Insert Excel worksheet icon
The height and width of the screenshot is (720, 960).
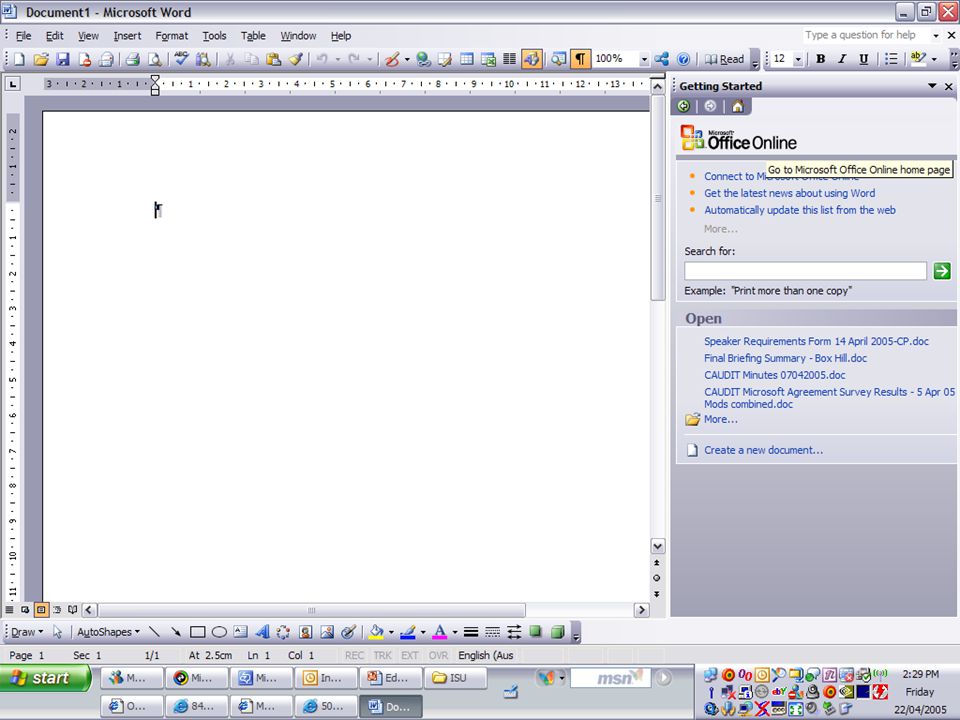pyautogui.click(x=488, y=59)
